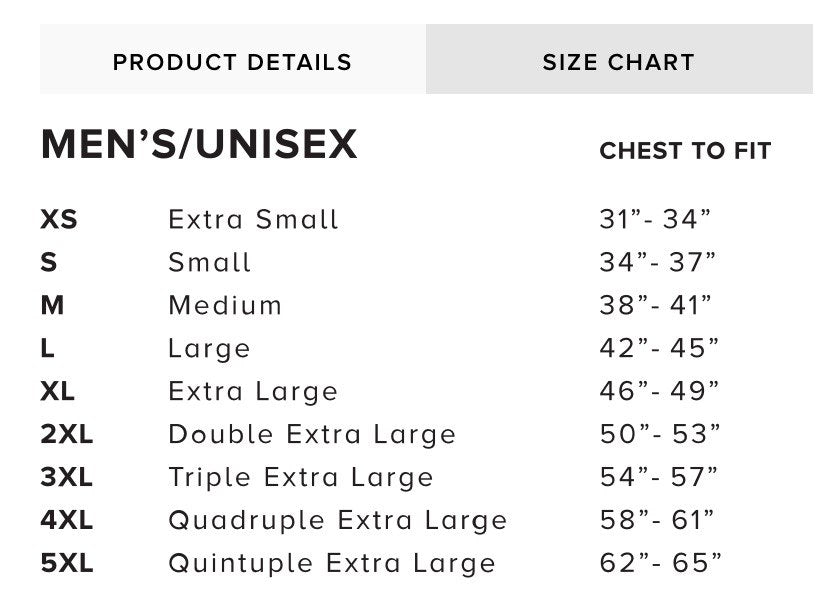
Task: Select the XL size abbreviation
Action: pos(58,391)
